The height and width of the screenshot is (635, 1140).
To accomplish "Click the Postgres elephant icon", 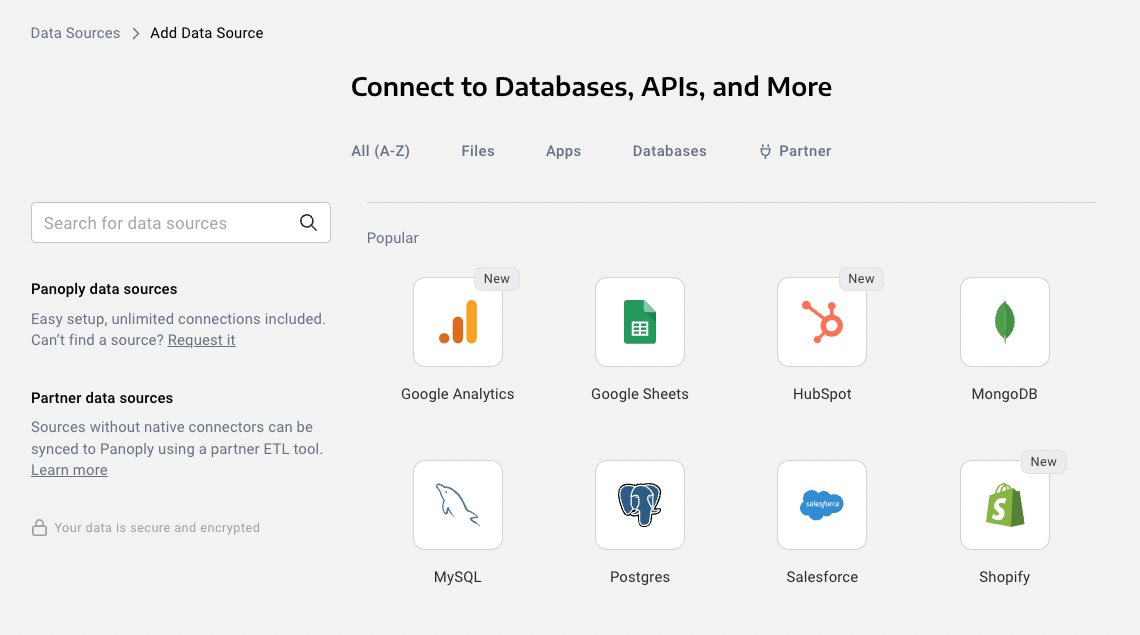I will [640, 505].
